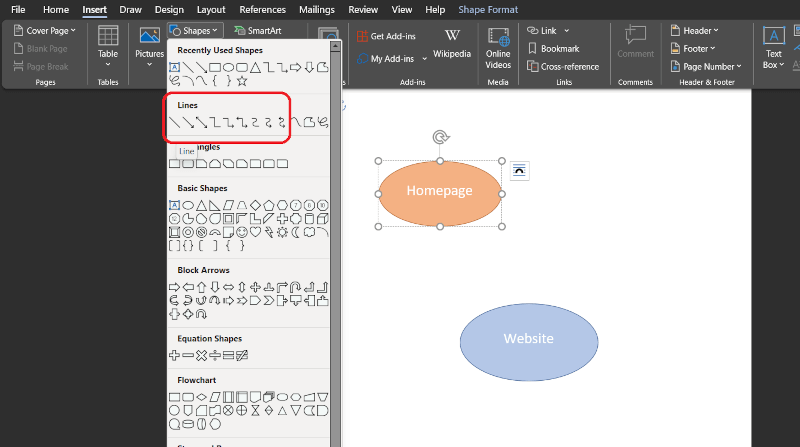Insert the star from Recently Used Shapes

click(x=242, y=81)
